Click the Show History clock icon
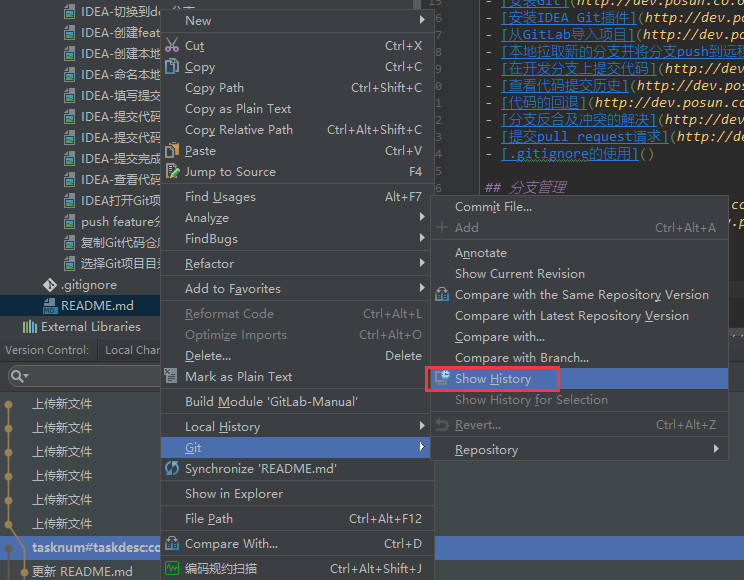 point(442,379)
